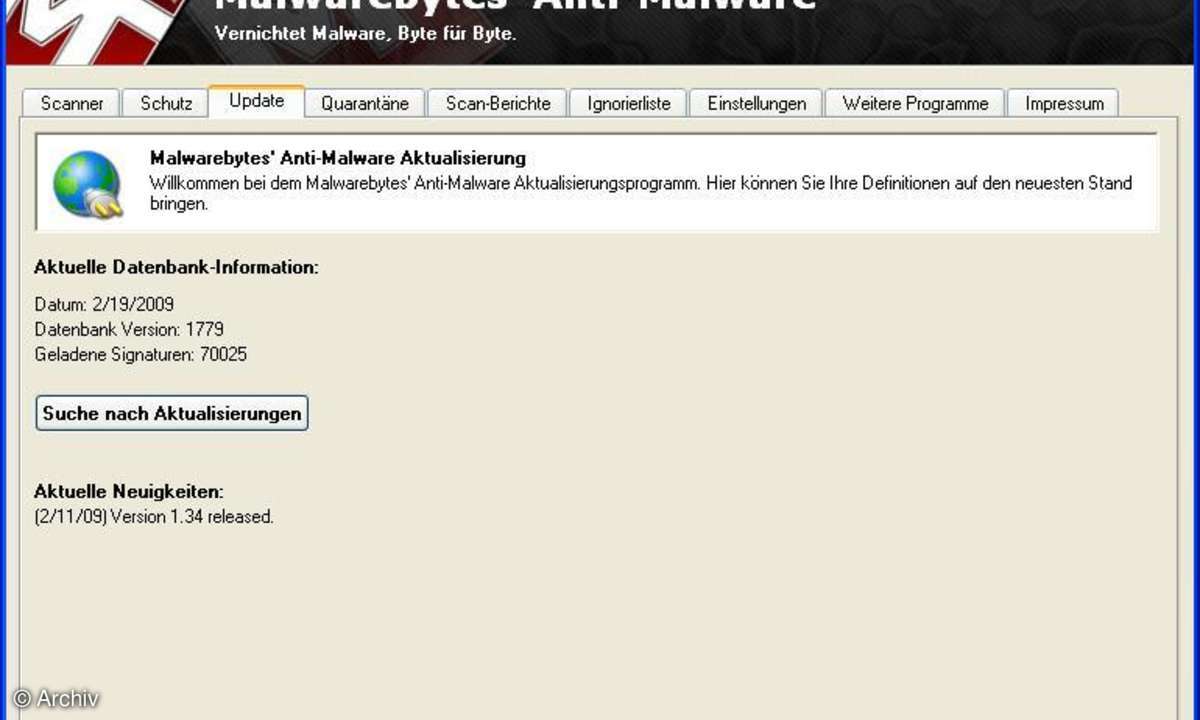Switch to the Scanner tab
The height and width of the screenshot is (720, 1200).
(72, 103)
